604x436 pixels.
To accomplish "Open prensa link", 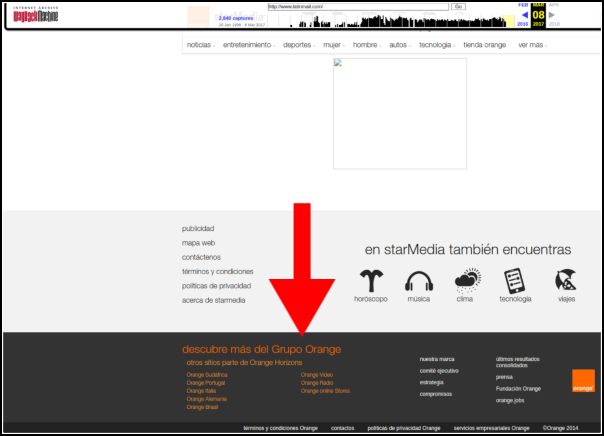I will point(504,377).
